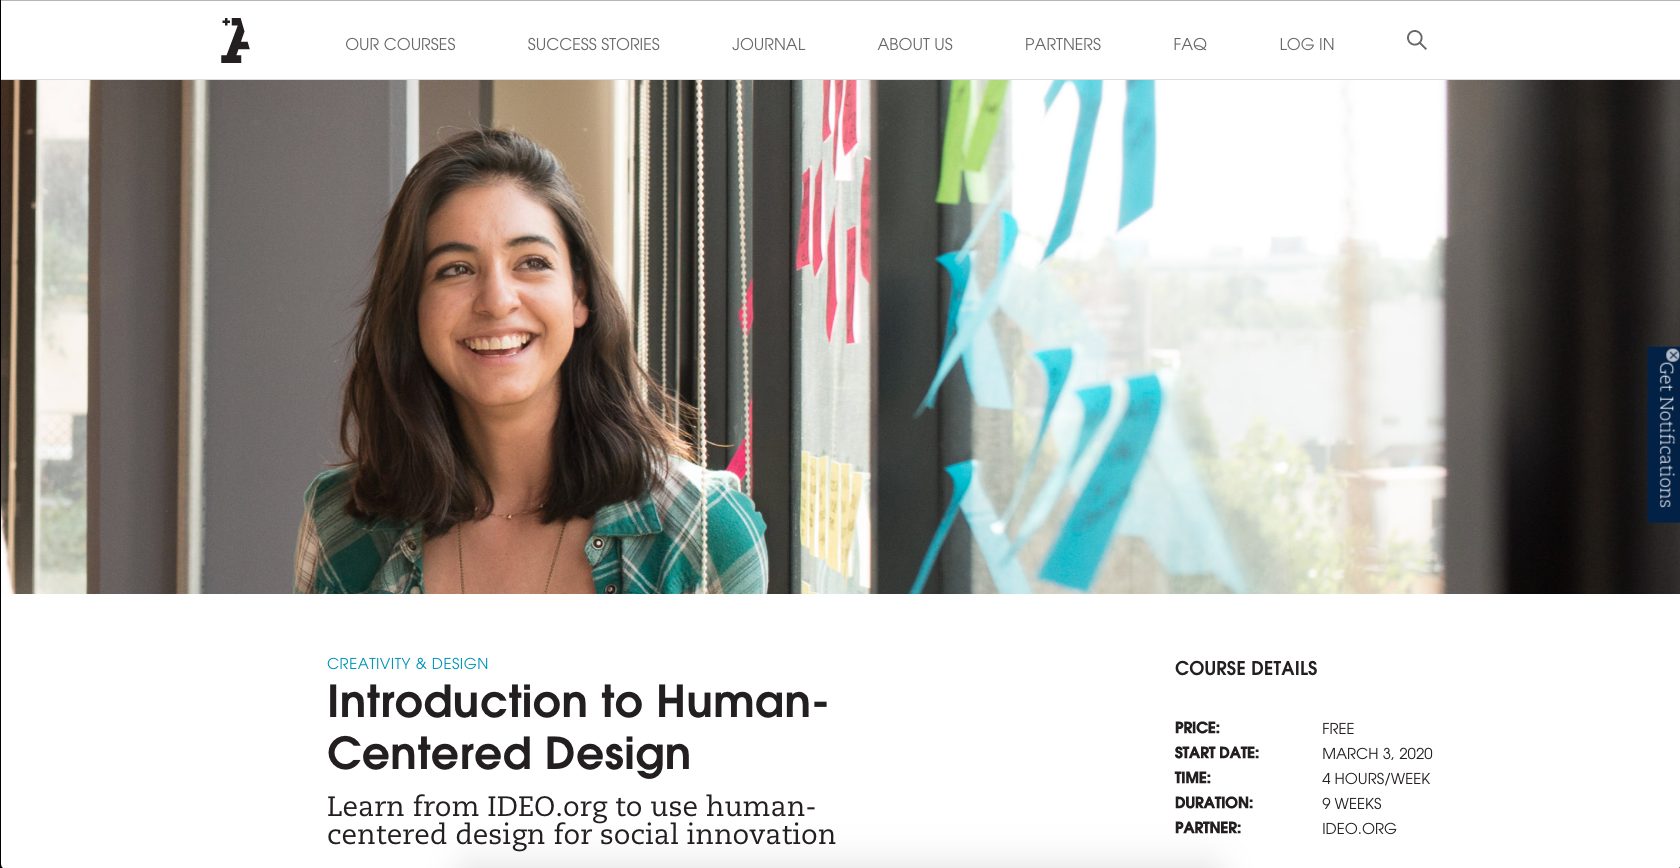The image size is (1680, 868).
Task: Follow the Creativity & Design category link
Action: tap(408, 664)
